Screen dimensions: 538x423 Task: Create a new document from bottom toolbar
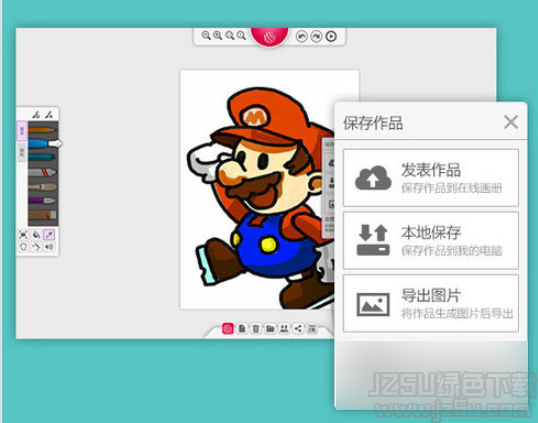click(242, 328)
